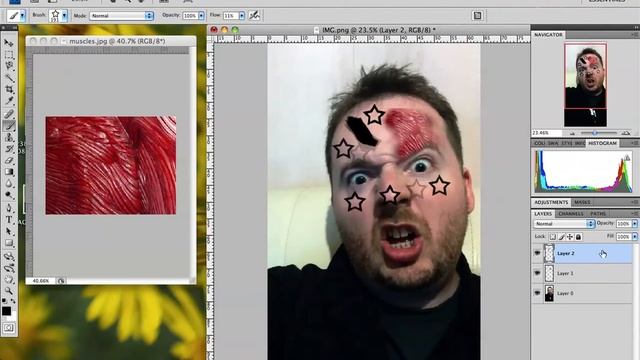The width and height of the screenshot is (640, 360).
Task: Select the Gradient tool
Action: coord(9,172)
